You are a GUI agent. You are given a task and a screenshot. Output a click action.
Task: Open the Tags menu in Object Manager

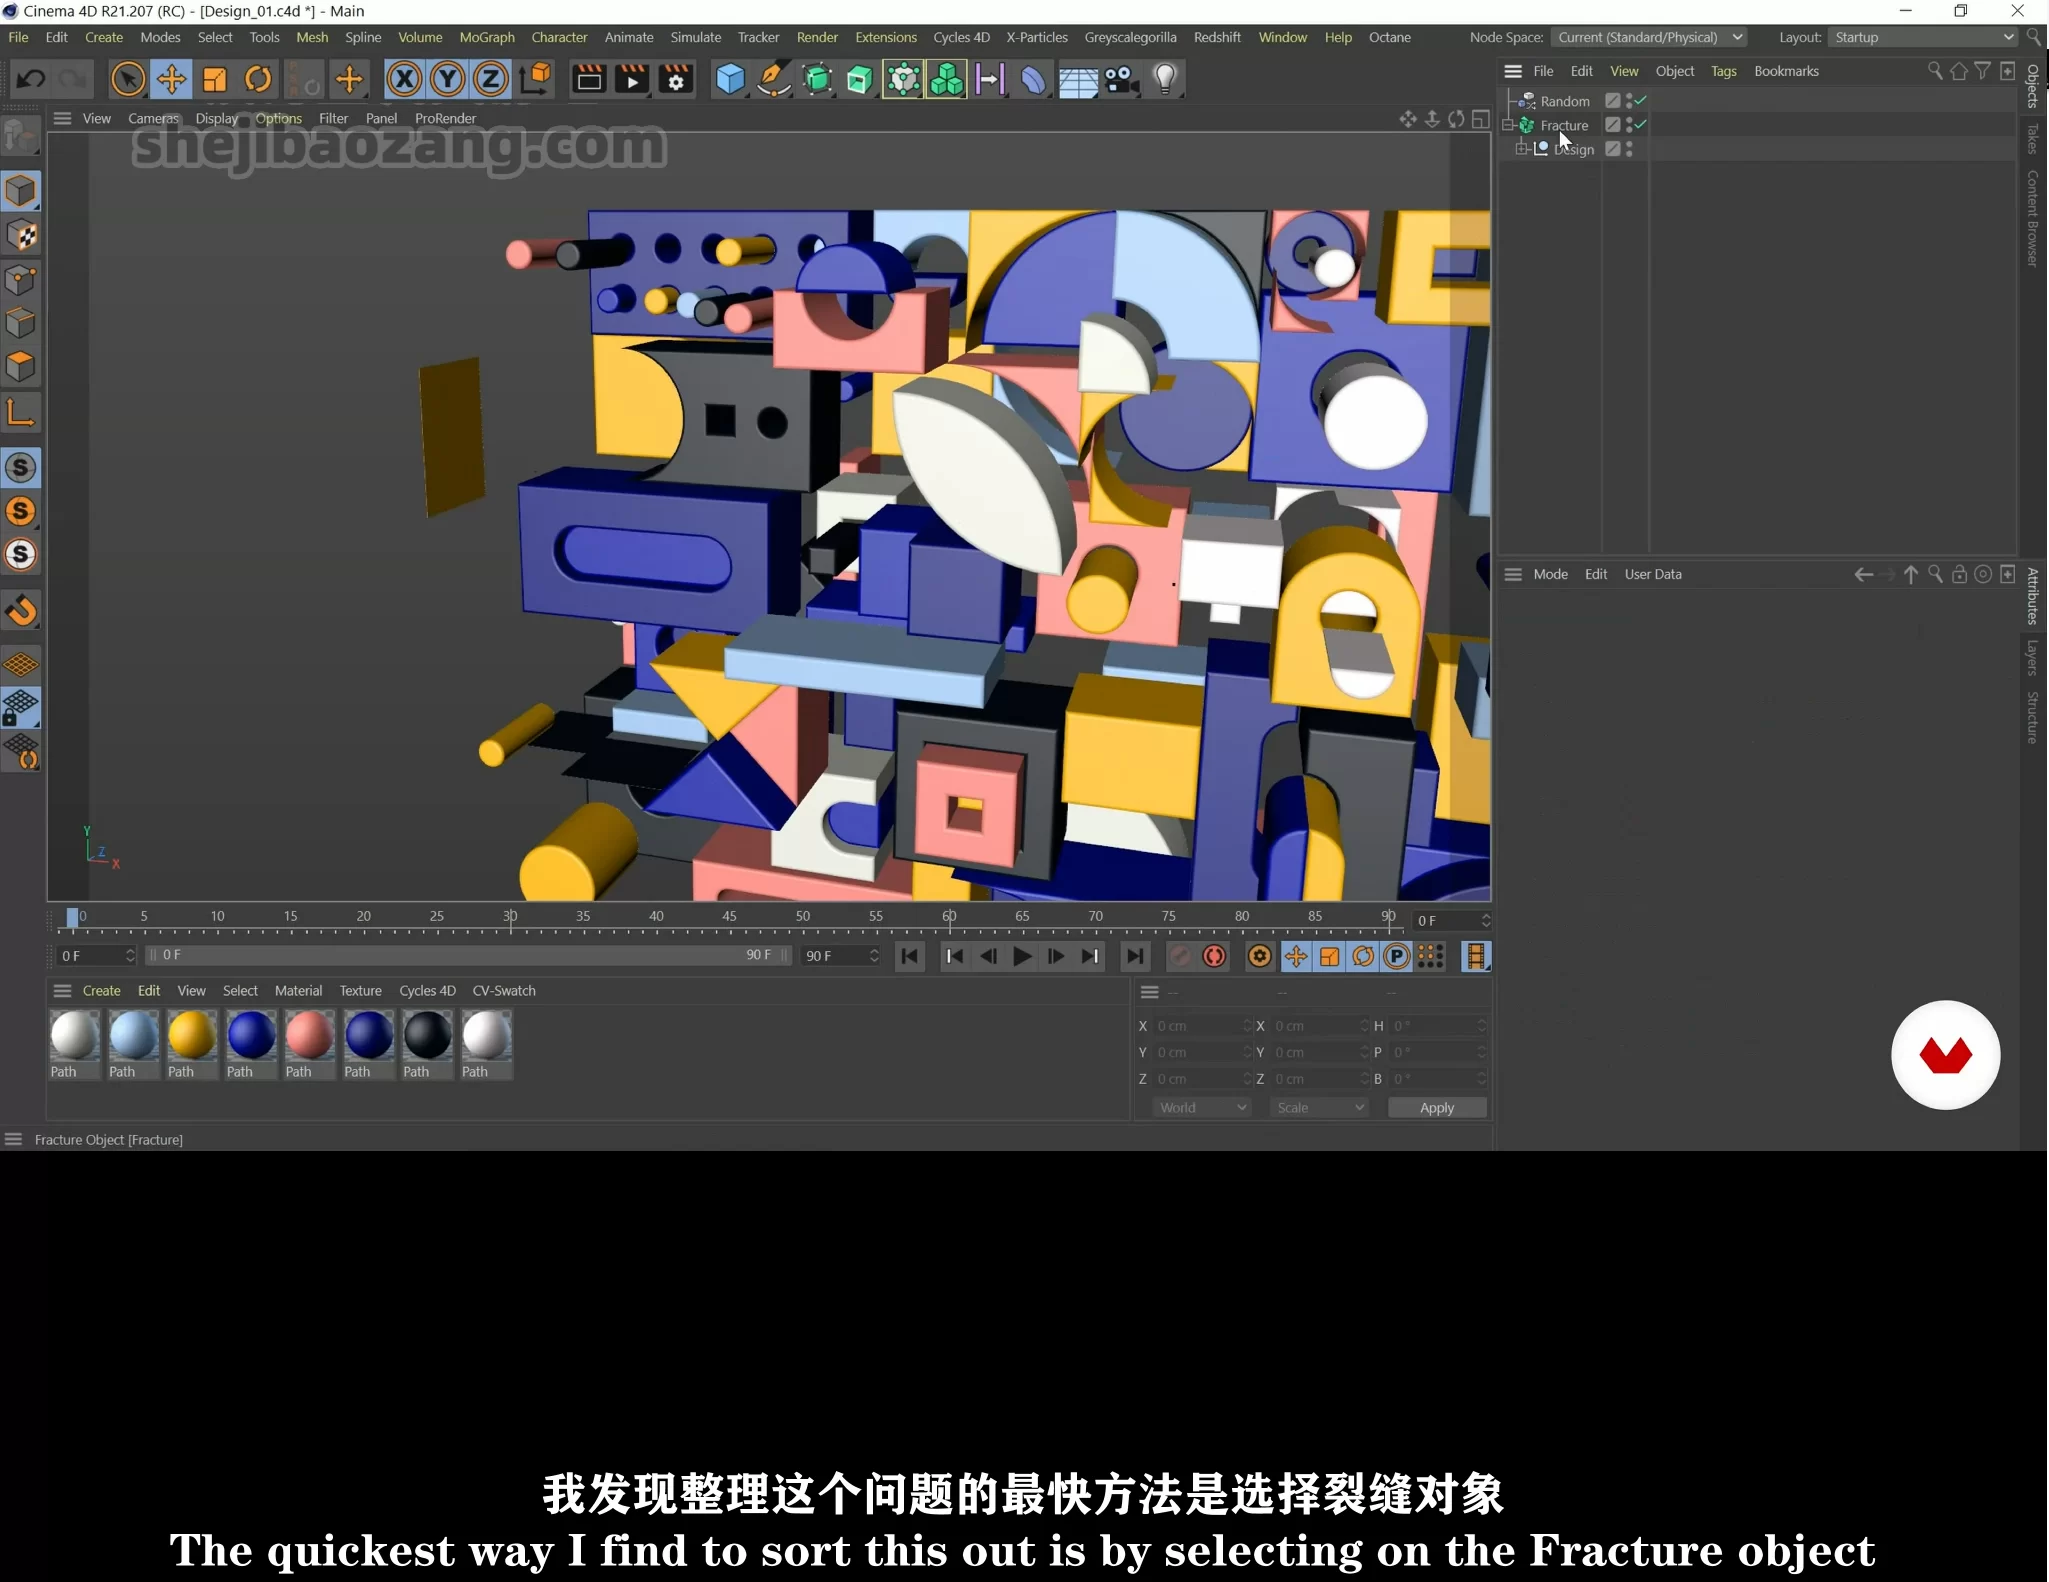coord(1723,71)
